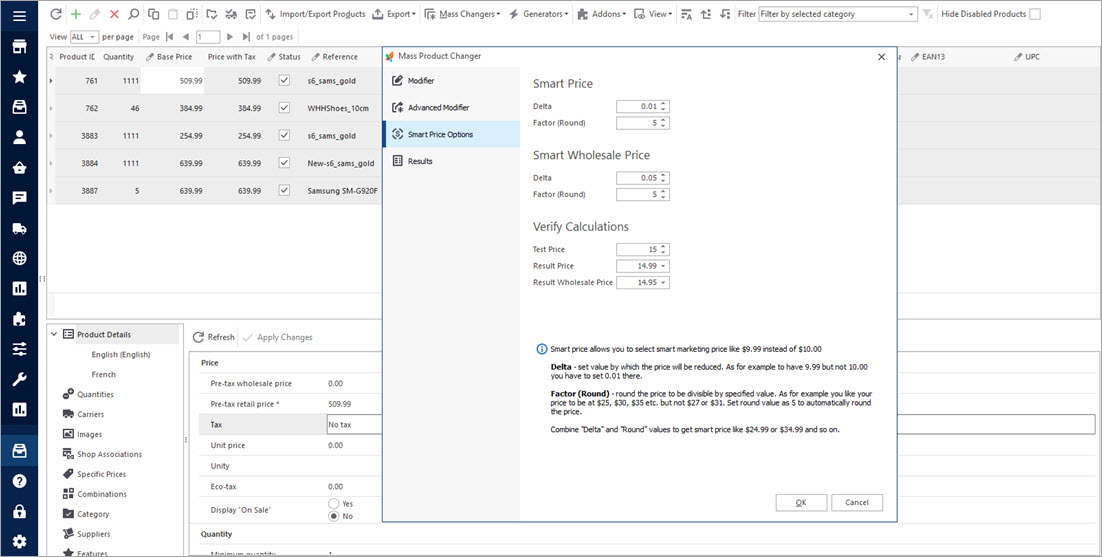Toggle the Status checkbox for product 3883
Image resolution: width=1102 pixels, height=557 pixels.
click(284, 136)
